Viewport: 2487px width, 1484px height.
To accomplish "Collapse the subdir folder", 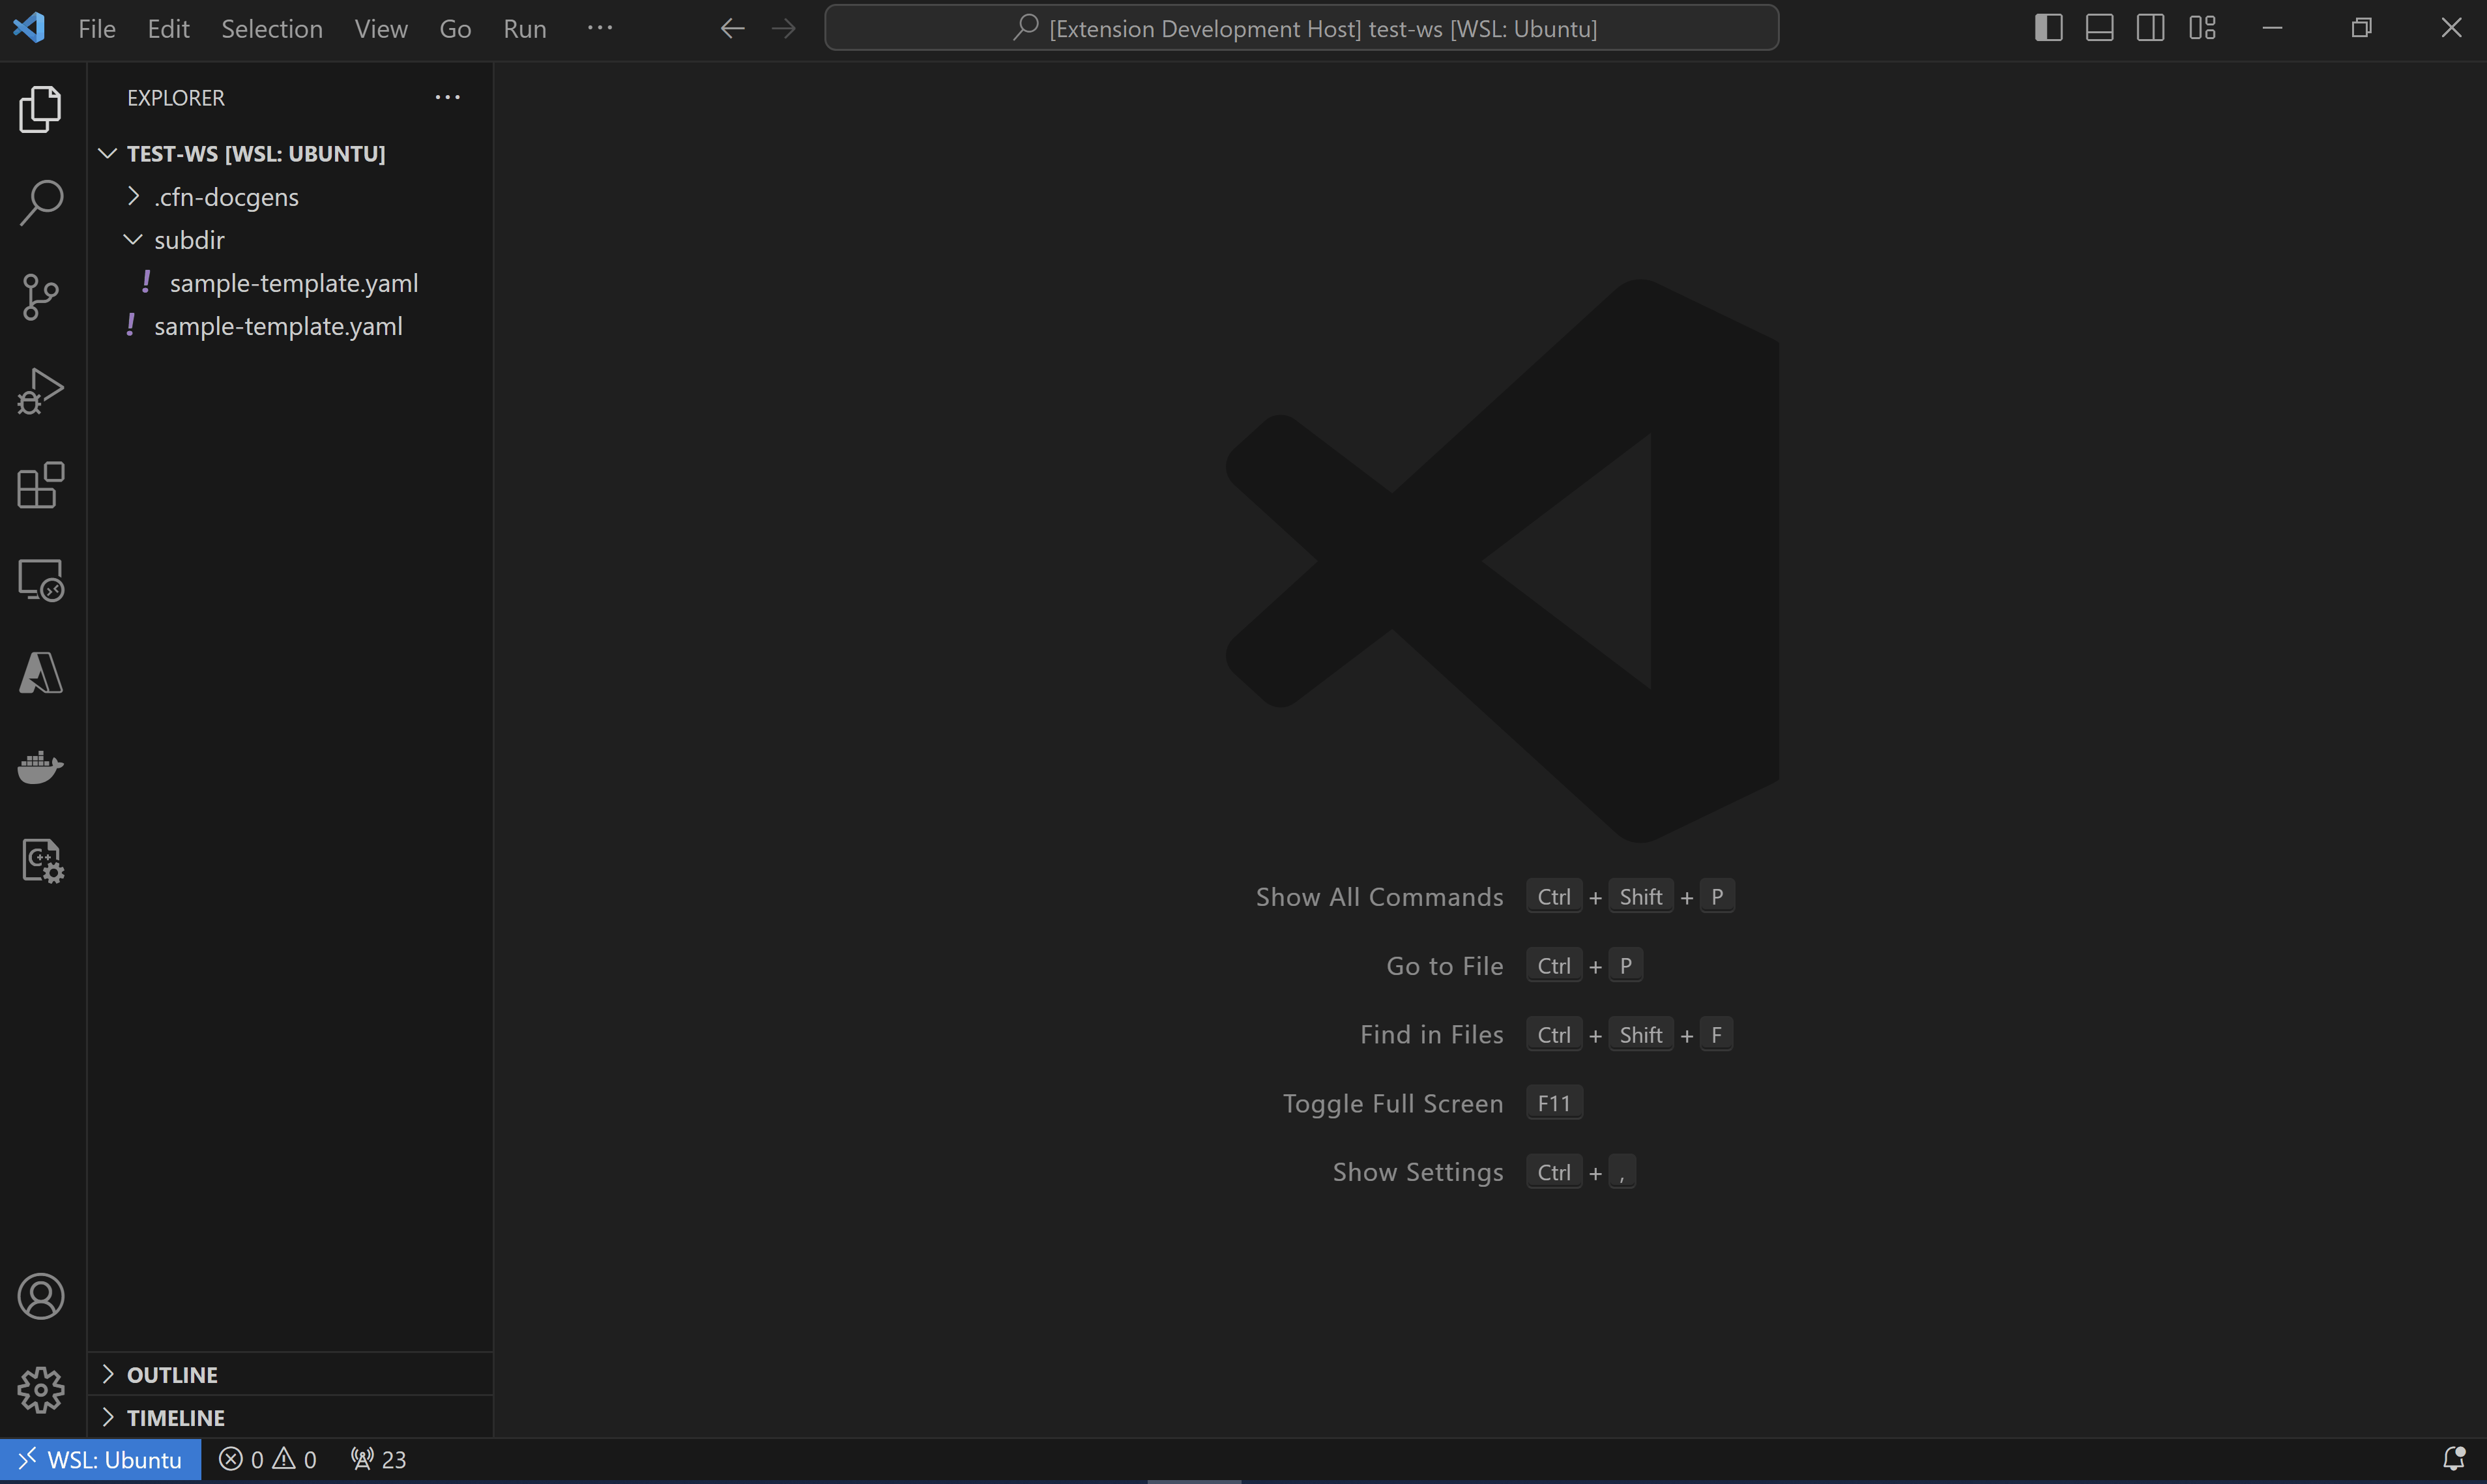I will pos(189,240).
